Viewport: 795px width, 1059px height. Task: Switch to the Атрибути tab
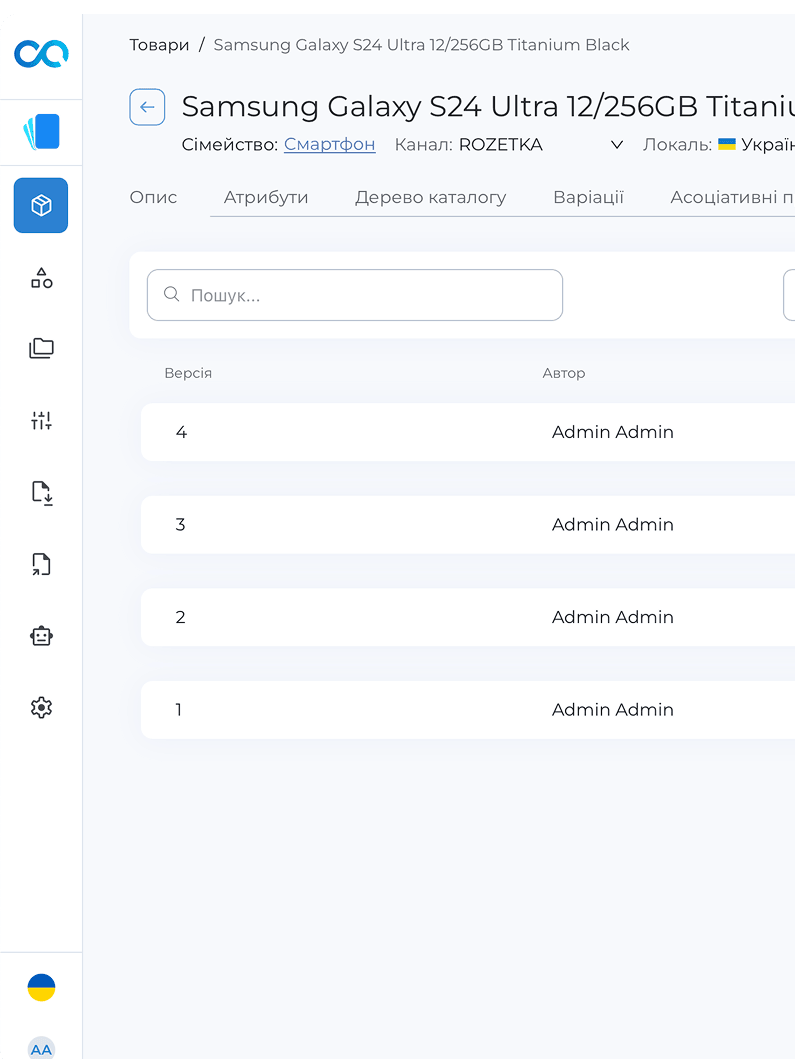pos(266,197)
